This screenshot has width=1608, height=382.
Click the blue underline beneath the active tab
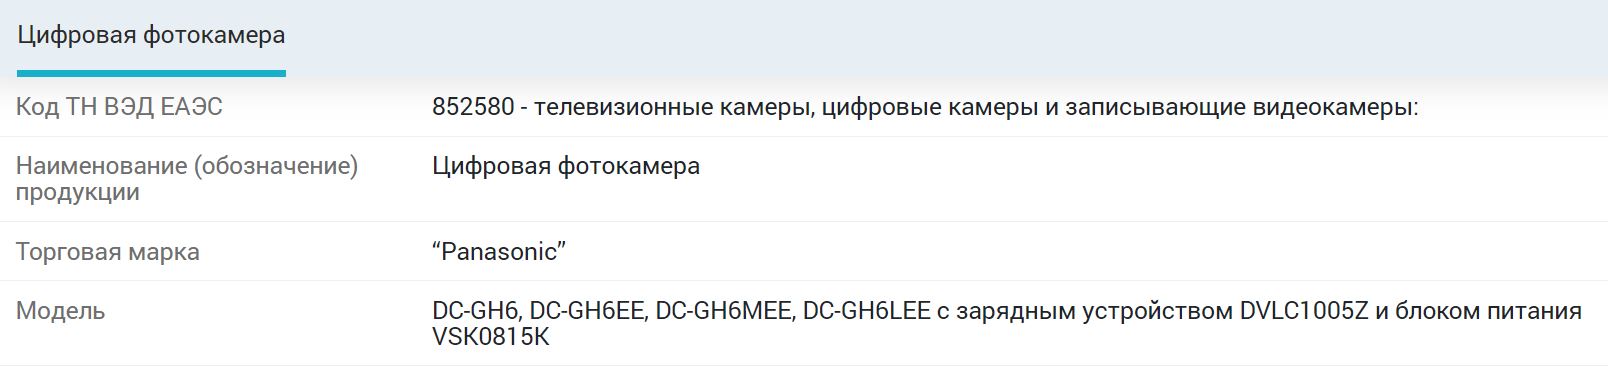151,73
